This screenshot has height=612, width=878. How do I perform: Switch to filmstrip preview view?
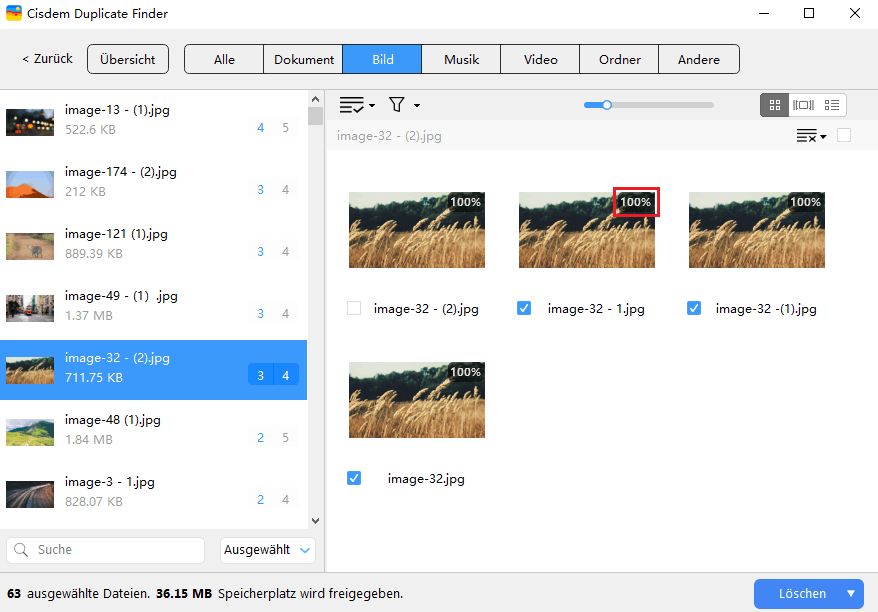[x=803, y=105]
